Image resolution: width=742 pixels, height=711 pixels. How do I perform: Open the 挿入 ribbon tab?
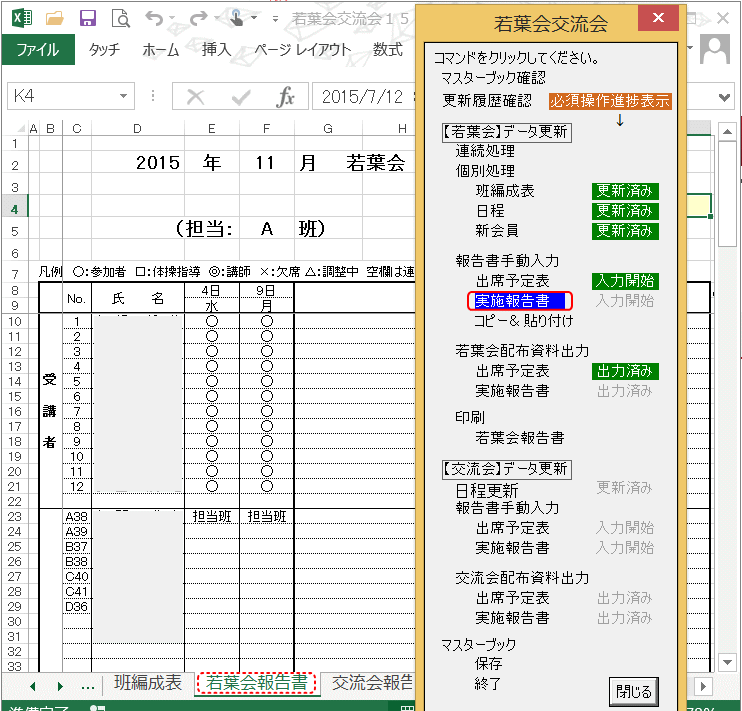(217, 49)
